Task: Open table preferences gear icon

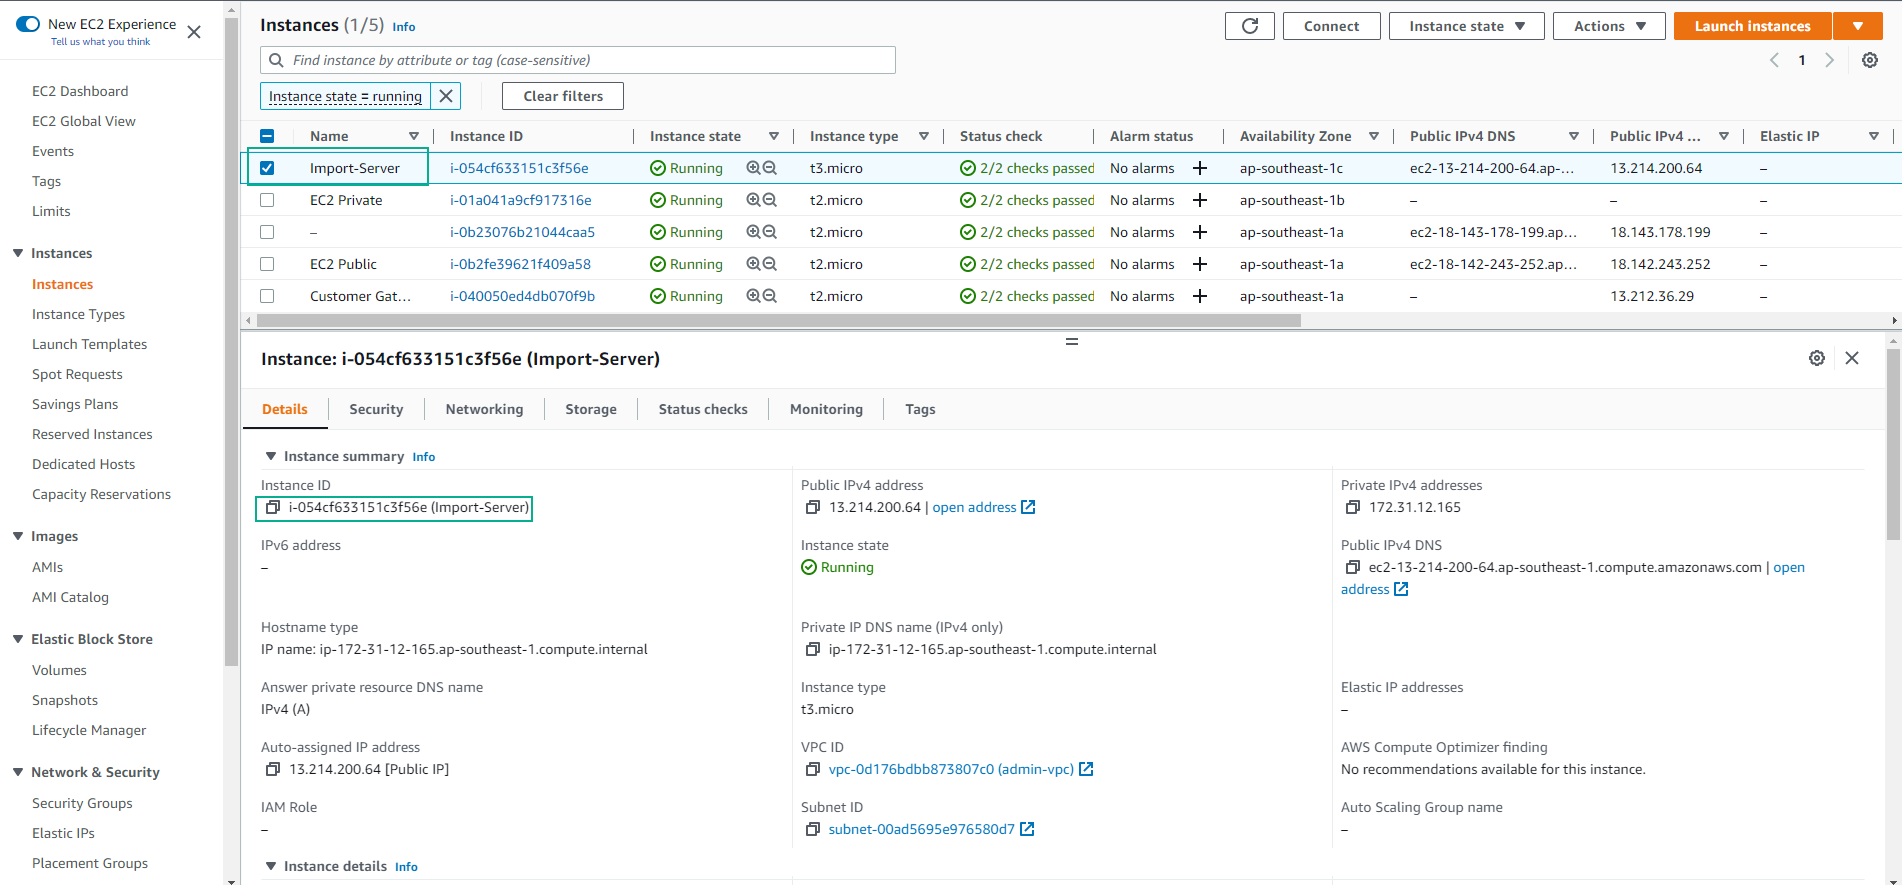Action: pos(1869,60)
